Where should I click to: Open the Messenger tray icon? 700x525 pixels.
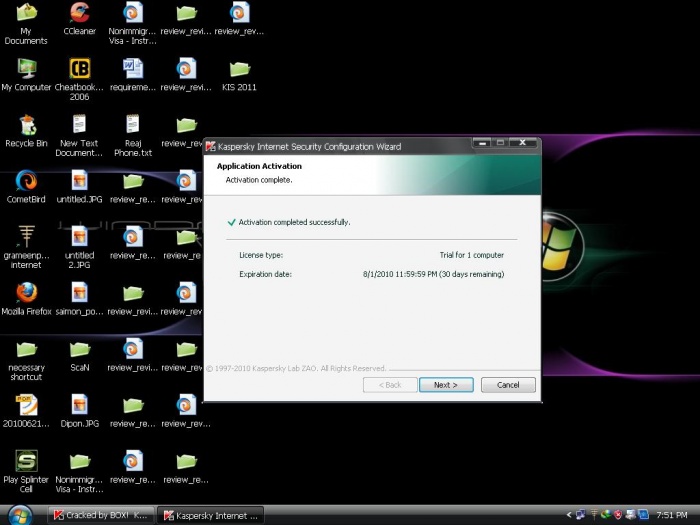(x=606, y=515)
